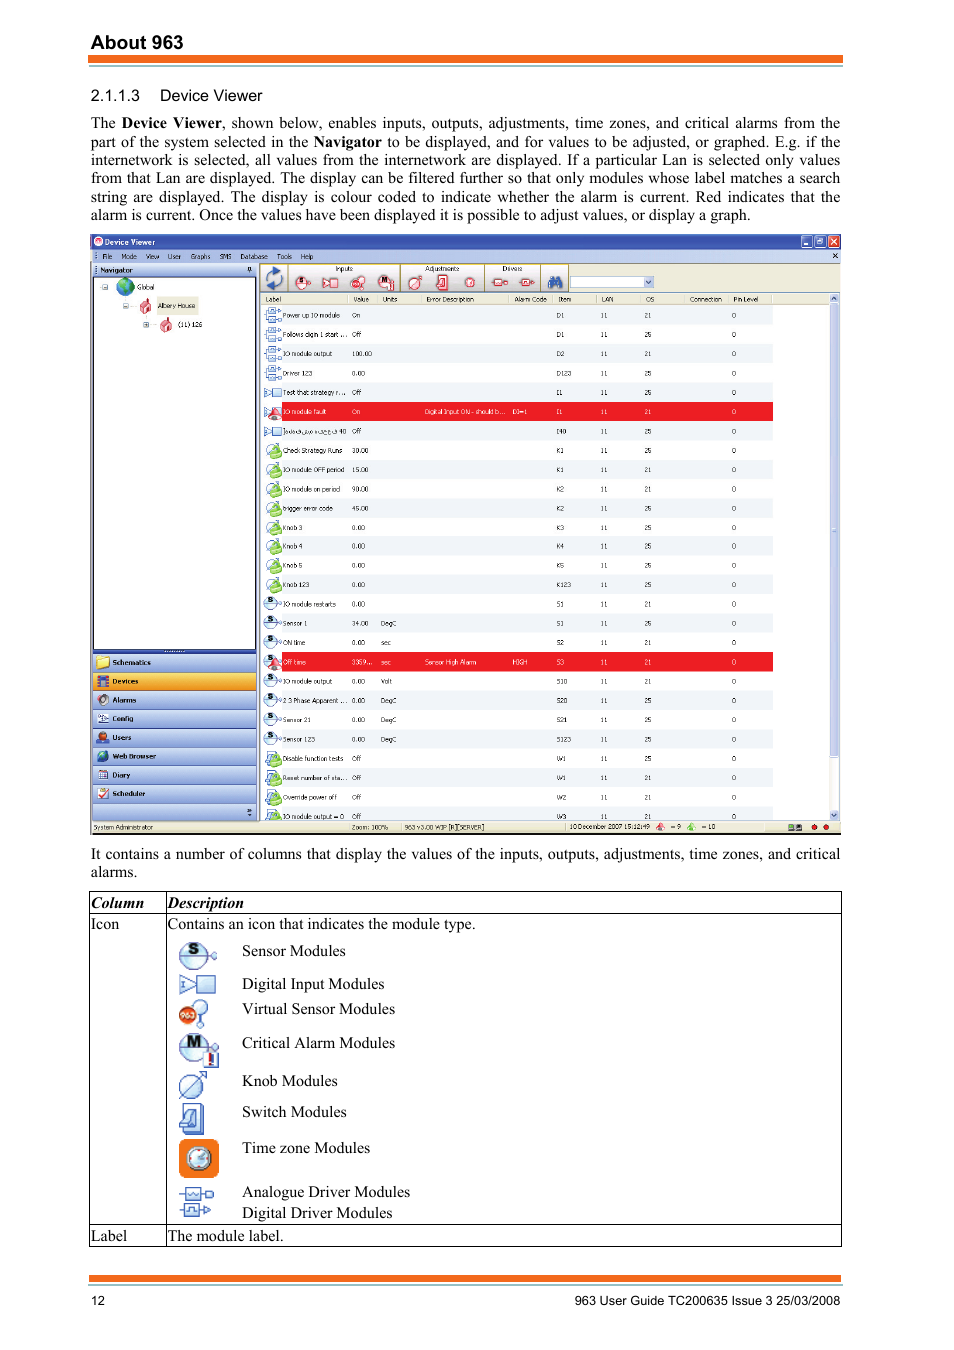Click the icon of the 'Knob 3' row
Viewport: 954px width, 1350px height.
click(x=273, y=527)
